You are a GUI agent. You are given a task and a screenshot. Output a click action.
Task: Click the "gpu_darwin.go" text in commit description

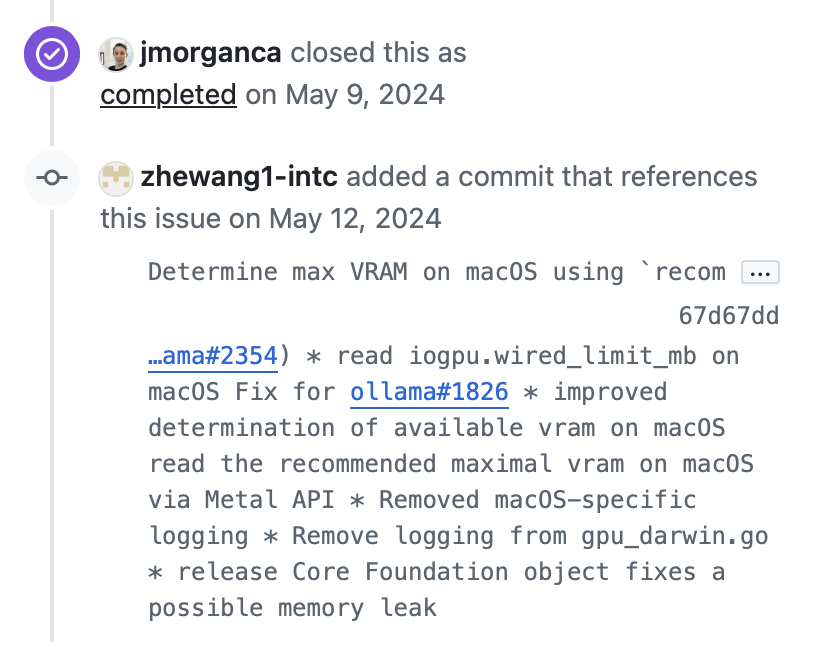674,537
